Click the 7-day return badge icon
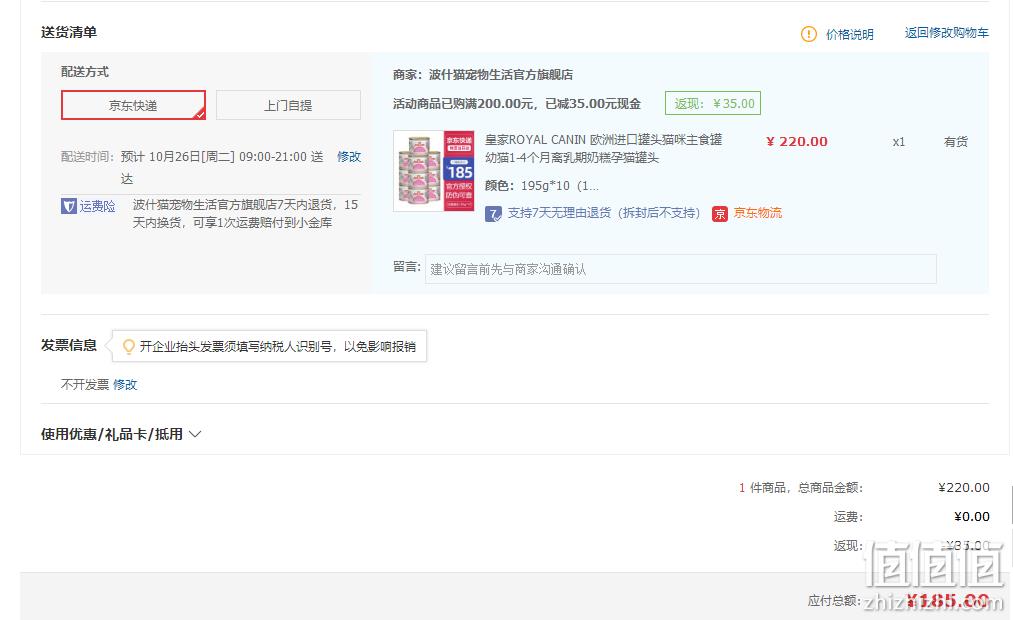 pos(493,214)
